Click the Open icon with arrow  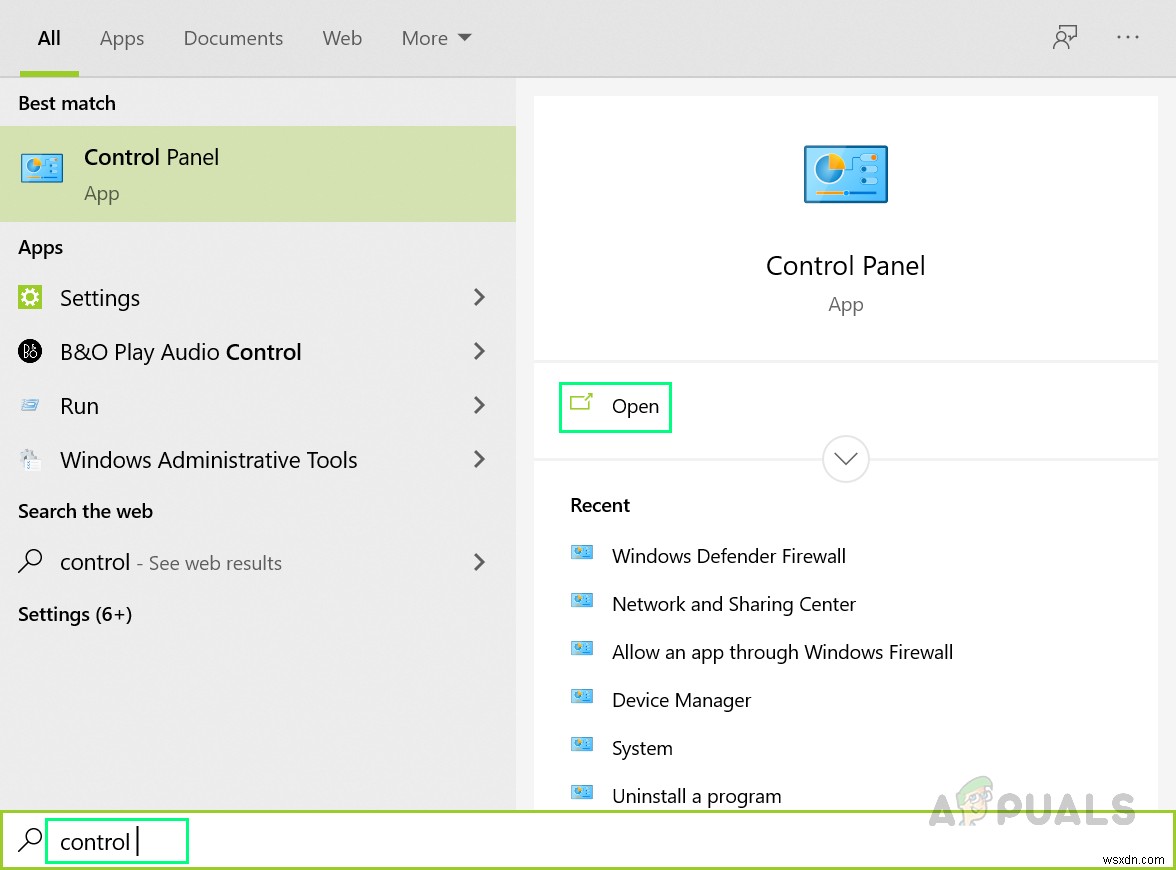pyautogui.click(x=581, y=402)
